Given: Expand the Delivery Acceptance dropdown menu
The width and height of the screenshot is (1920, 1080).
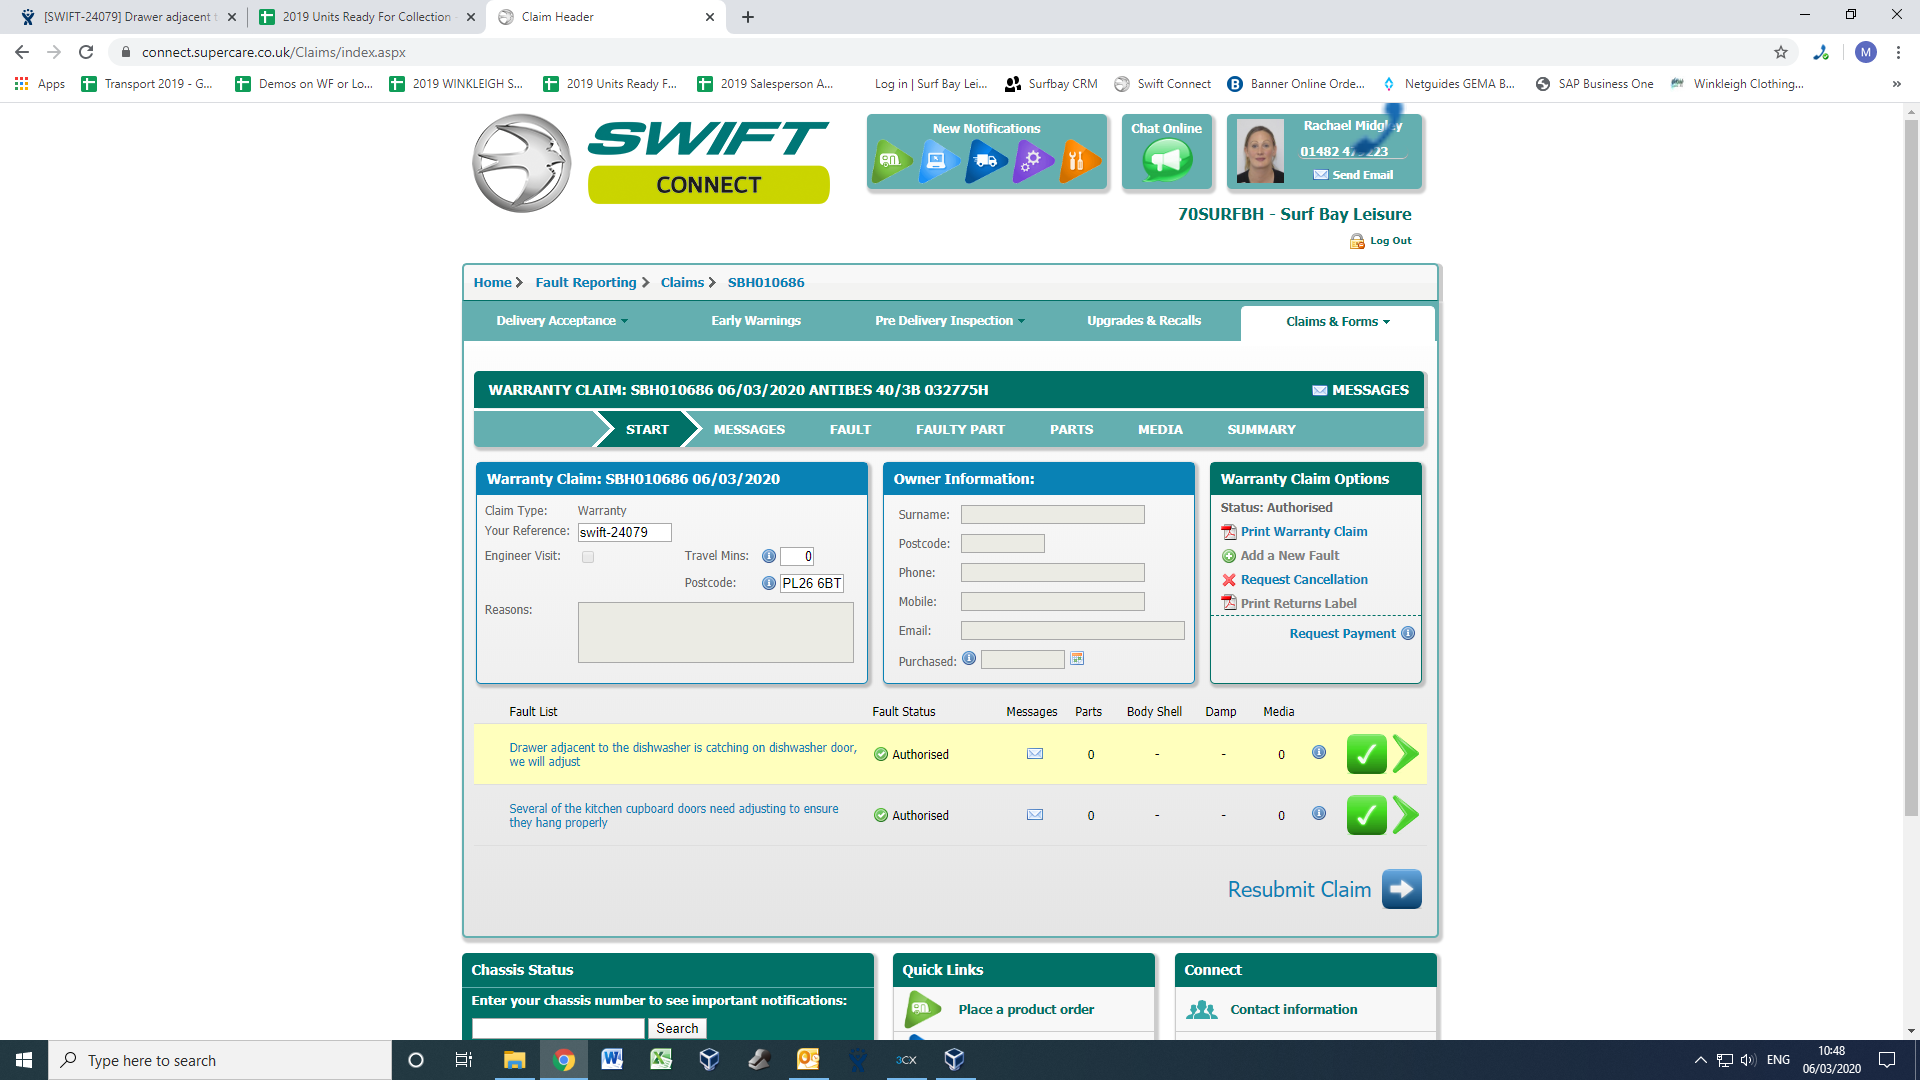Looking at the screenshot, I should (562, 321).
